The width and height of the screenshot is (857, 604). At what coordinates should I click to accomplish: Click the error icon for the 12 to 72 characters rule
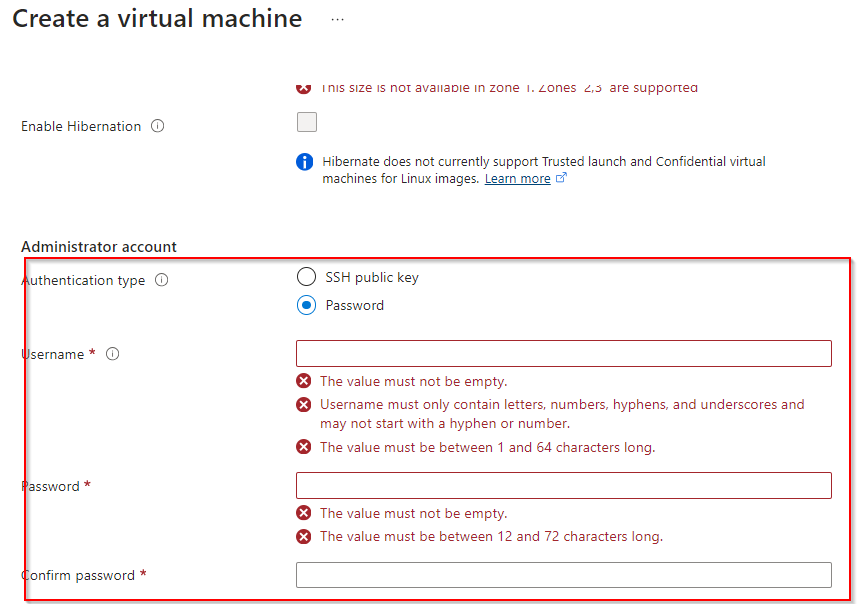[x=304, y=537]
